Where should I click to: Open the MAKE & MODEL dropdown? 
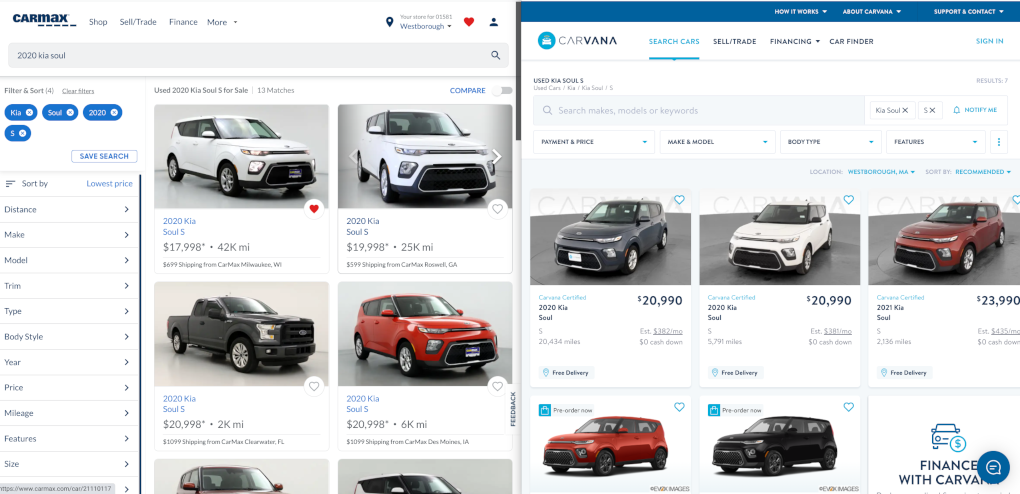(718, 142)
